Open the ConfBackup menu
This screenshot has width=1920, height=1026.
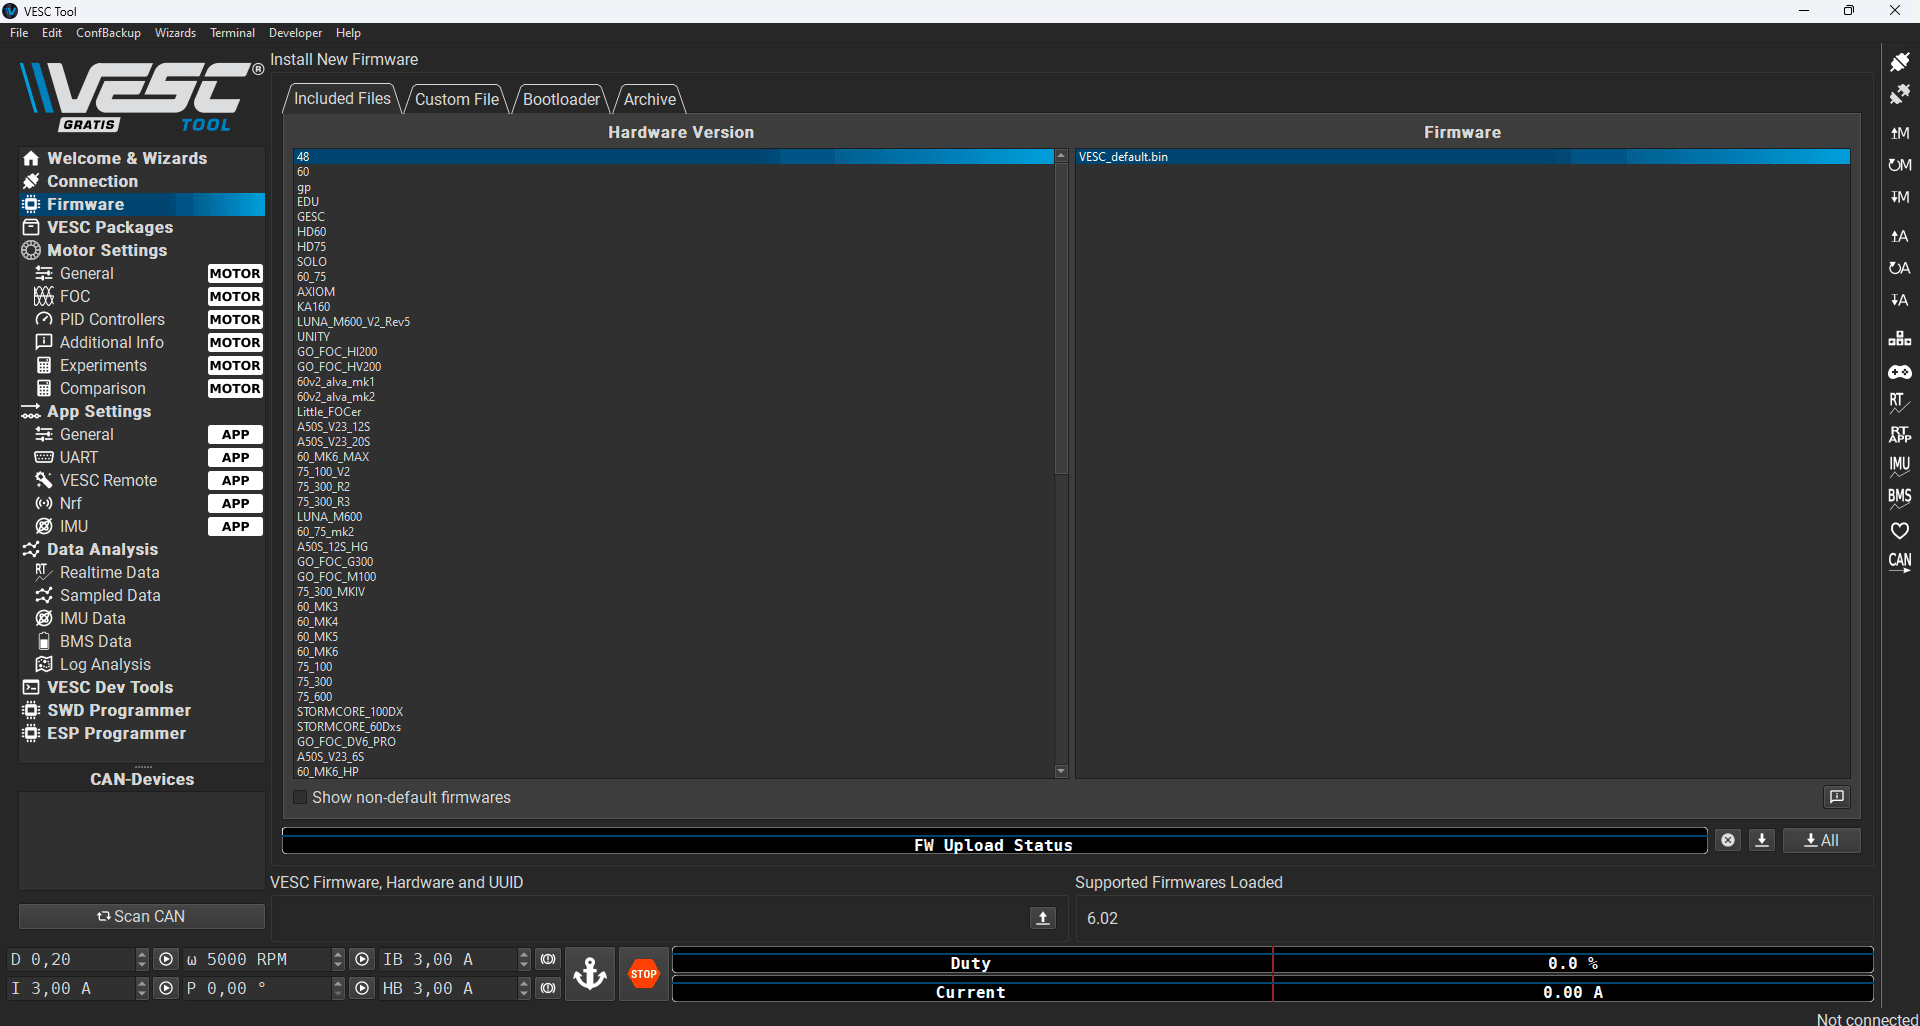[108, 33]
